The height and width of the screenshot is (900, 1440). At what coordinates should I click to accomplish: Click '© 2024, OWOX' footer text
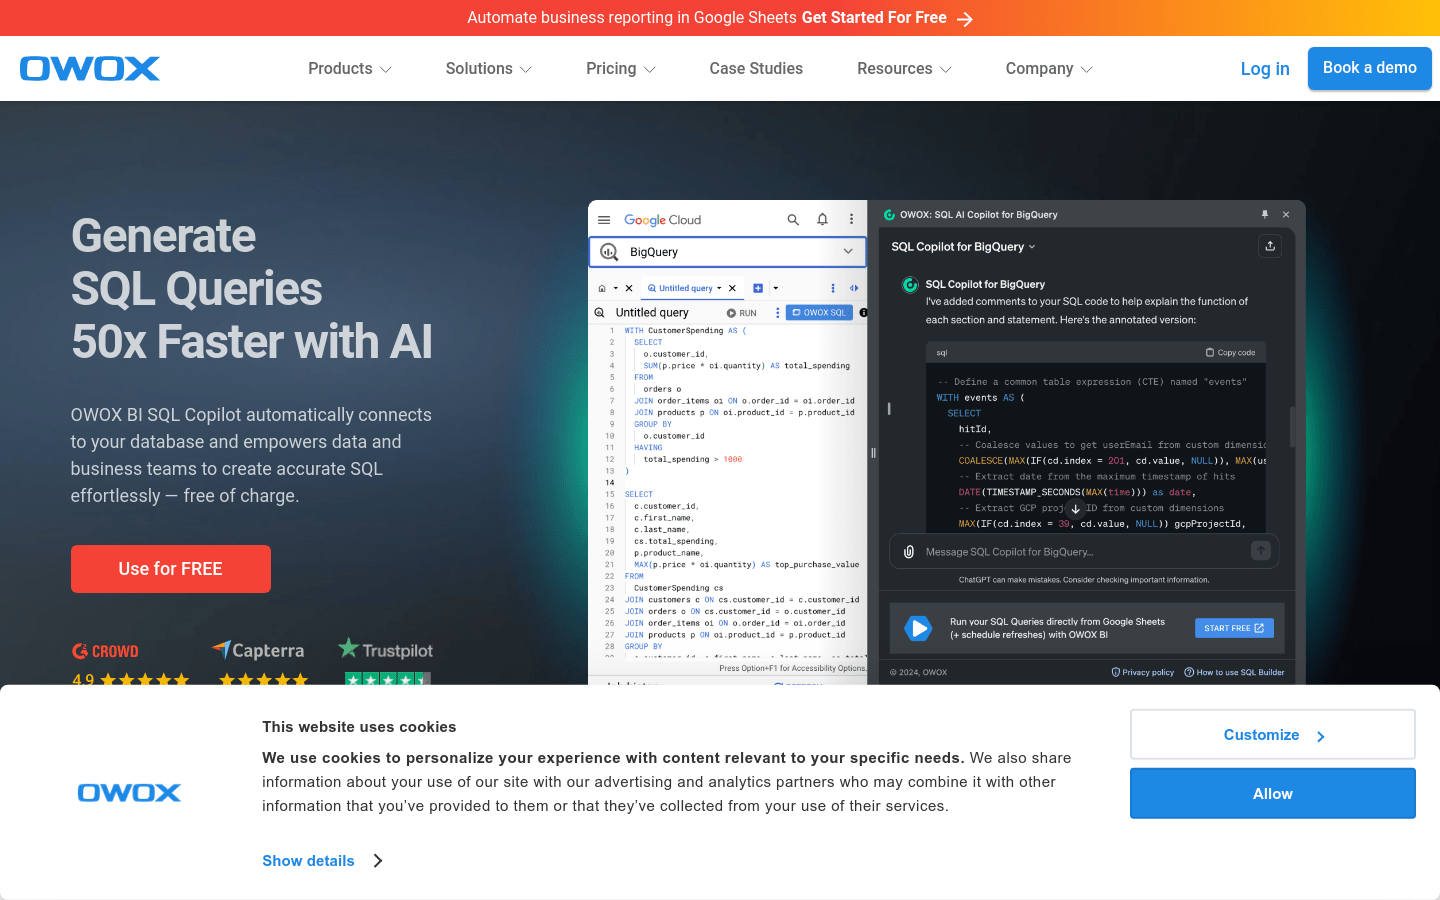tap(919, 672)
